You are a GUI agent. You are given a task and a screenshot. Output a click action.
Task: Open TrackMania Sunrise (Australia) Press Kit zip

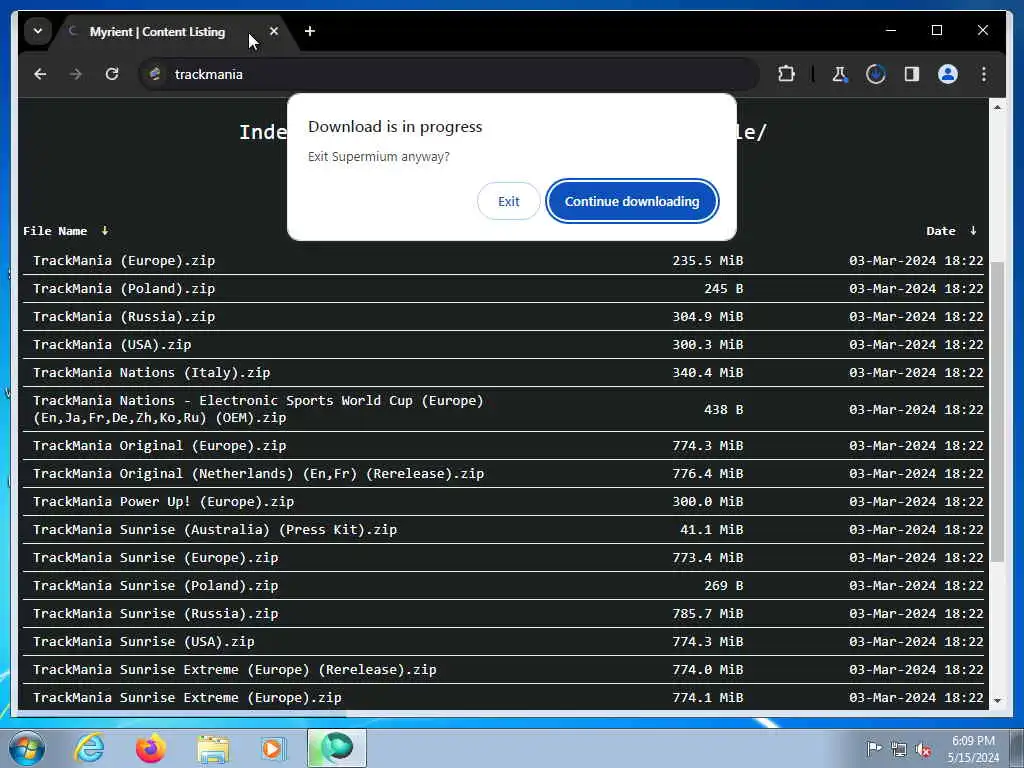tap(215, 530)
